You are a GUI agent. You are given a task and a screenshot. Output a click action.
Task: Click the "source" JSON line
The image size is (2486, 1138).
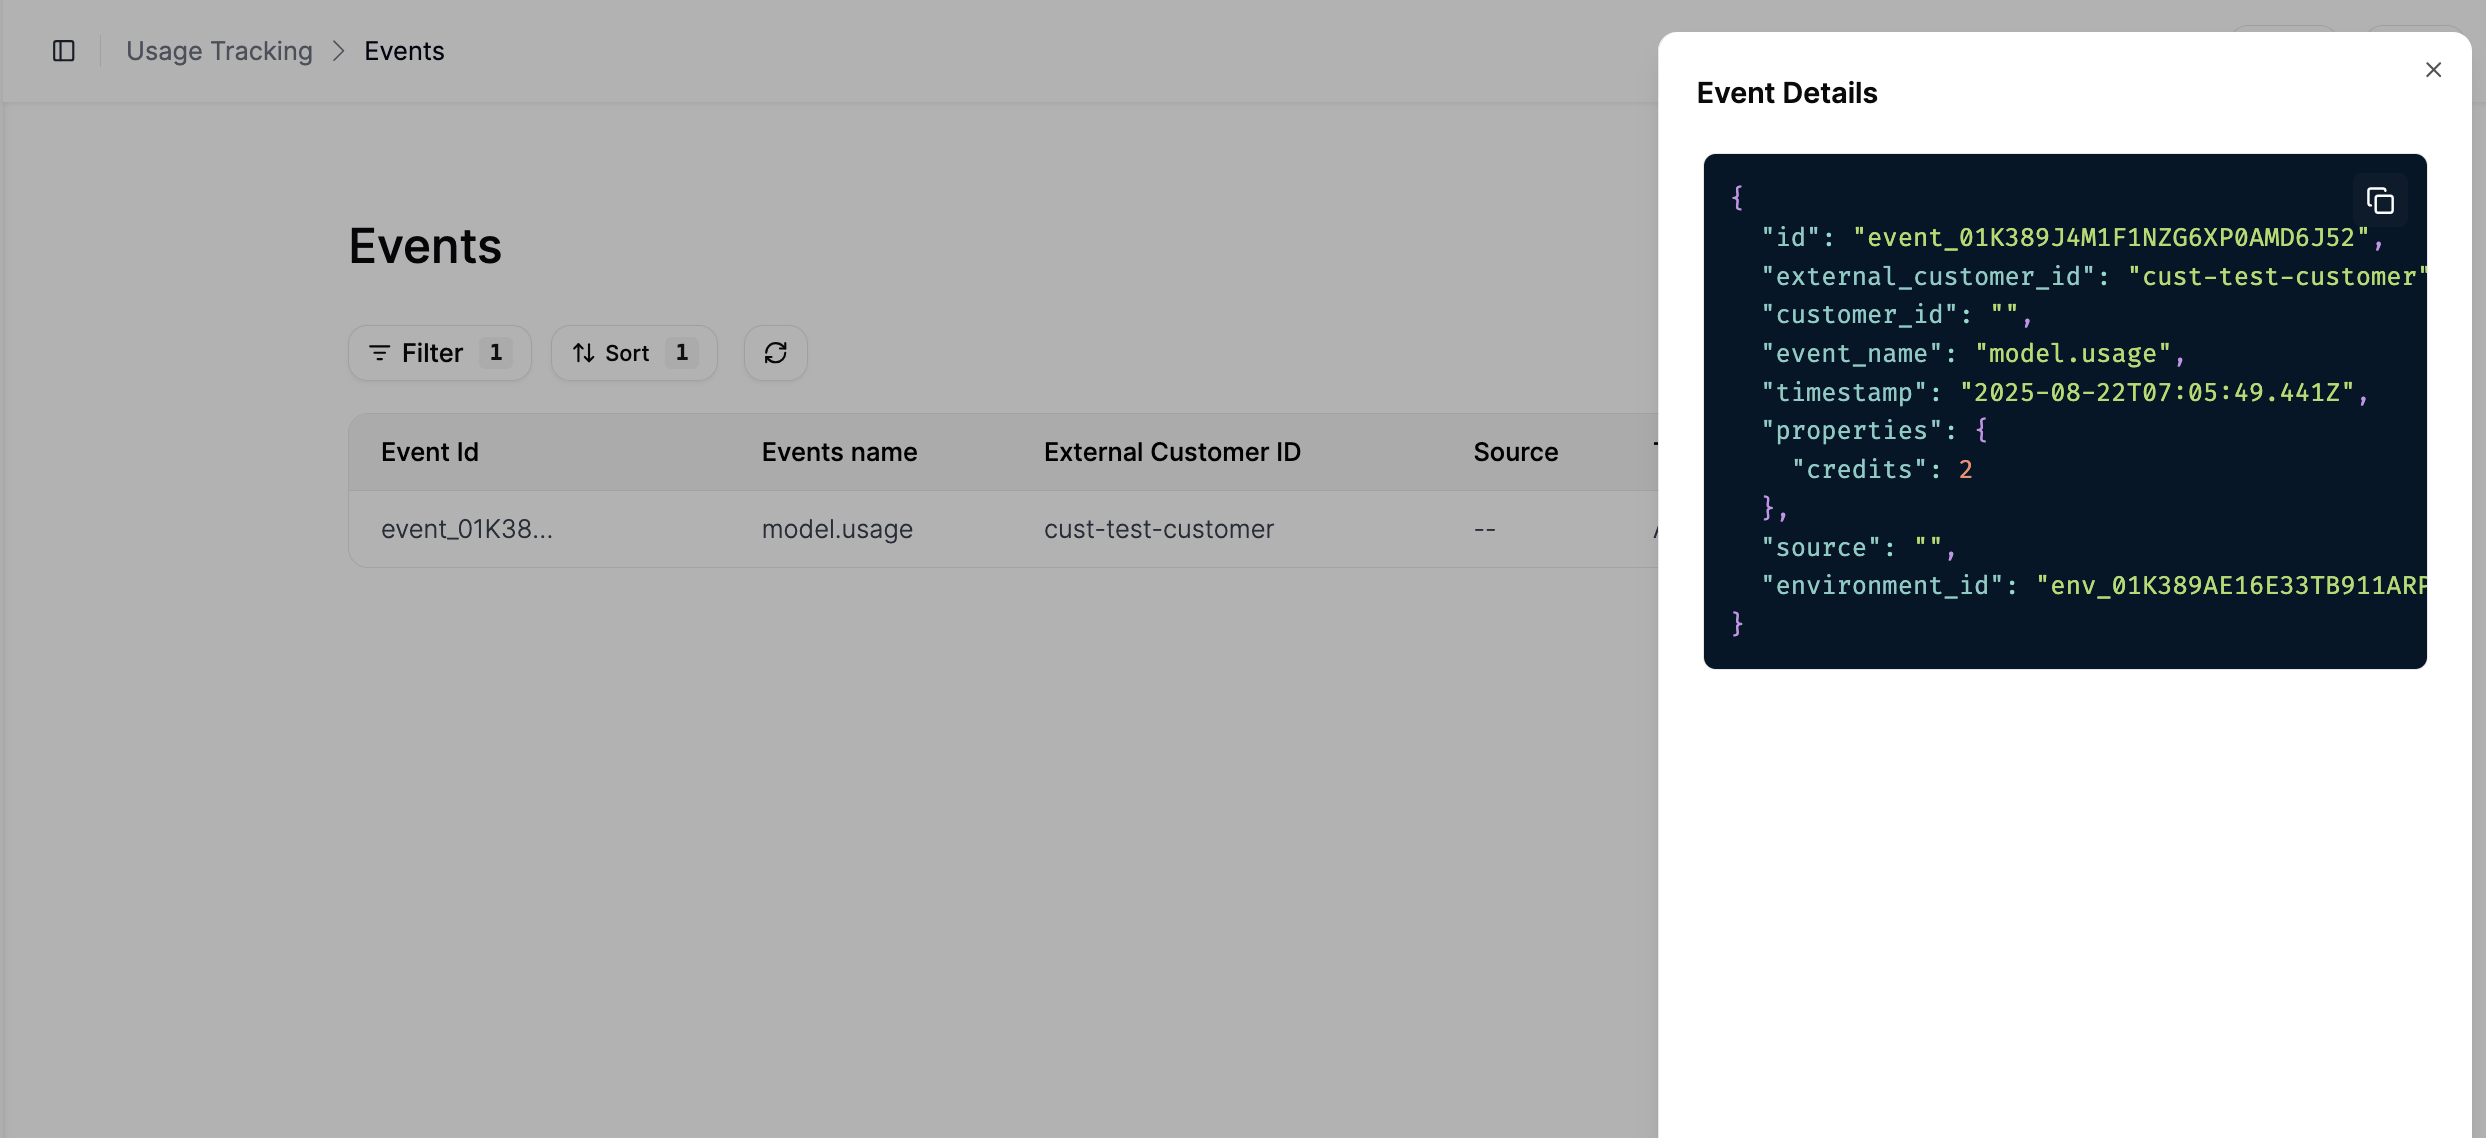[1859, 548]
